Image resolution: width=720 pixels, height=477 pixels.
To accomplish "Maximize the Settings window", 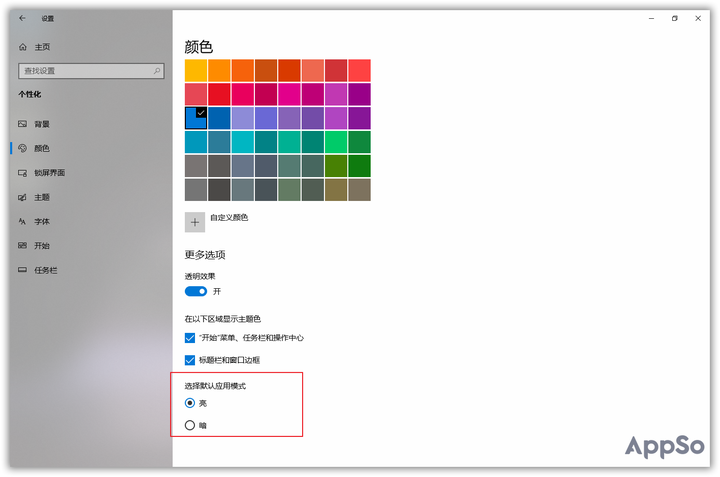I will coord(675,18).
